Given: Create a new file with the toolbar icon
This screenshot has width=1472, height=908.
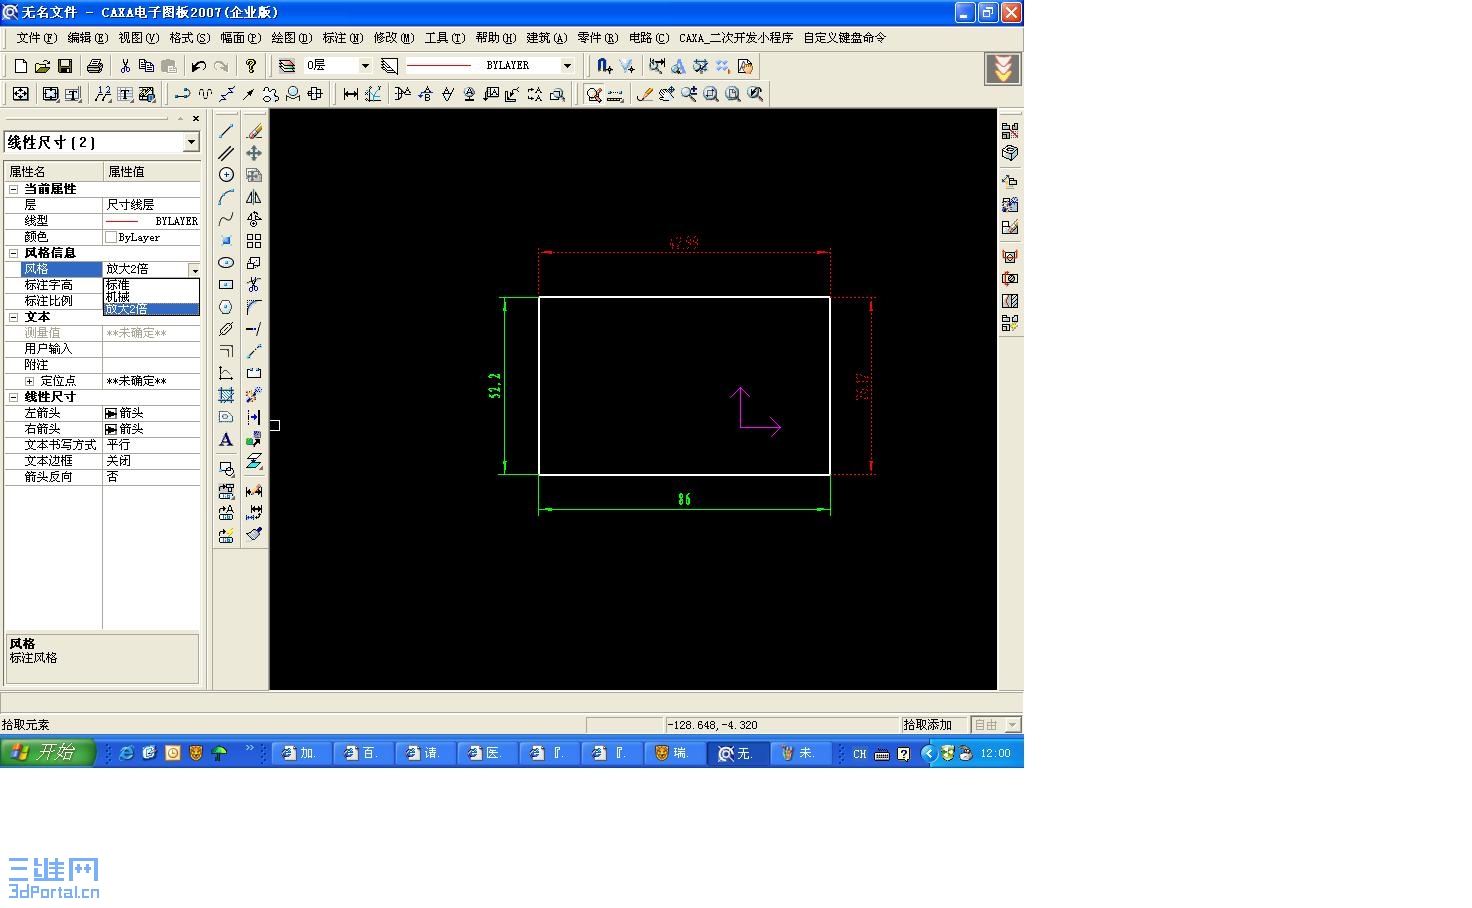Looking at the screenshot, I should tap(20, 66).
